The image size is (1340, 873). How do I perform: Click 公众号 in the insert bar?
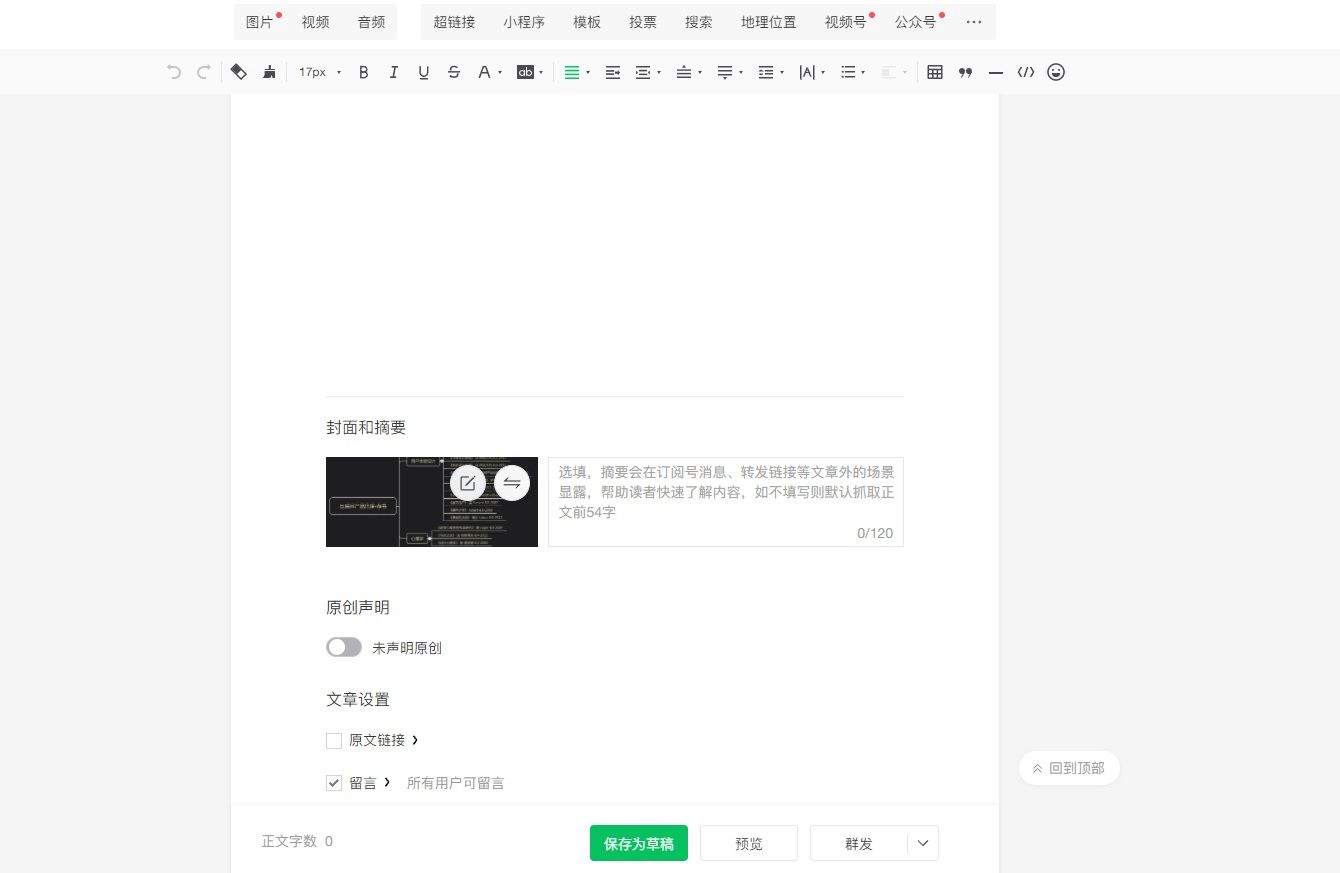916,22
